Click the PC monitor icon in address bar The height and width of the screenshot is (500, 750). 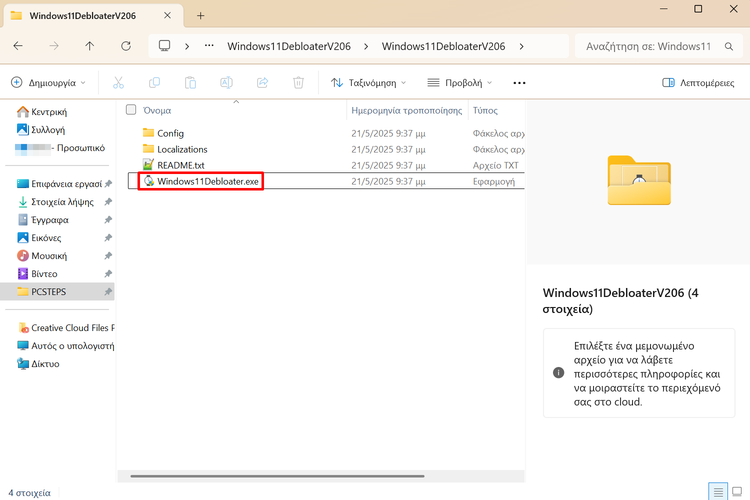[x=165, y=46]
